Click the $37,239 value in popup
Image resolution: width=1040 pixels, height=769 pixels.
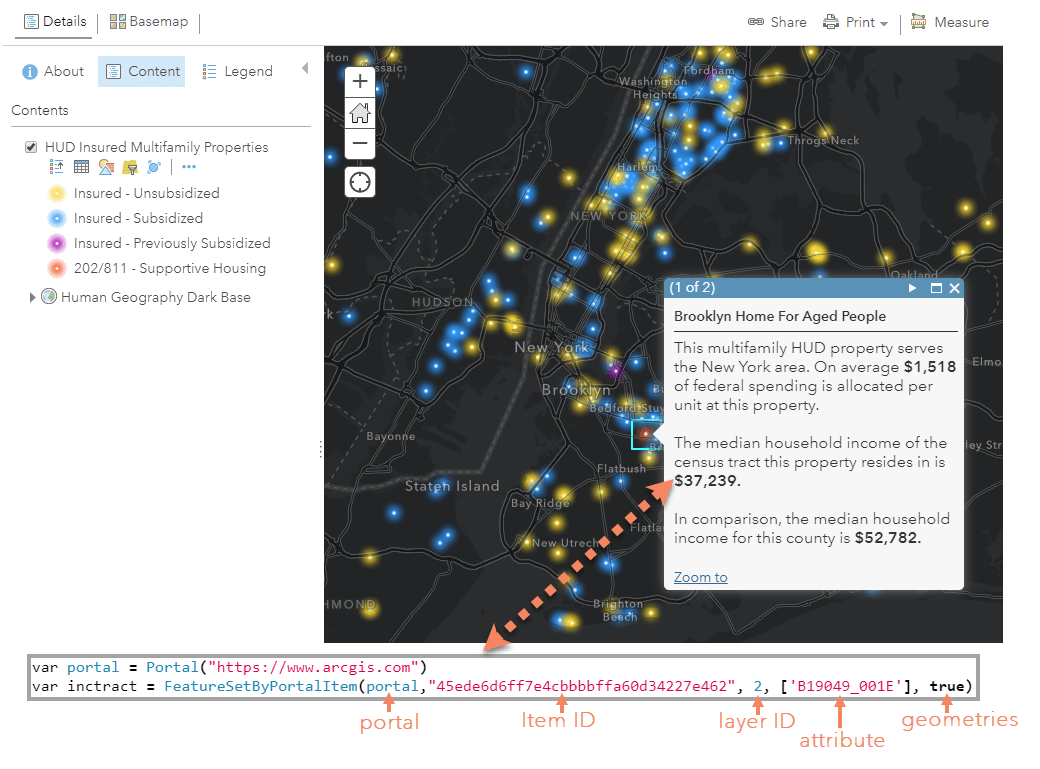point(707,481)
